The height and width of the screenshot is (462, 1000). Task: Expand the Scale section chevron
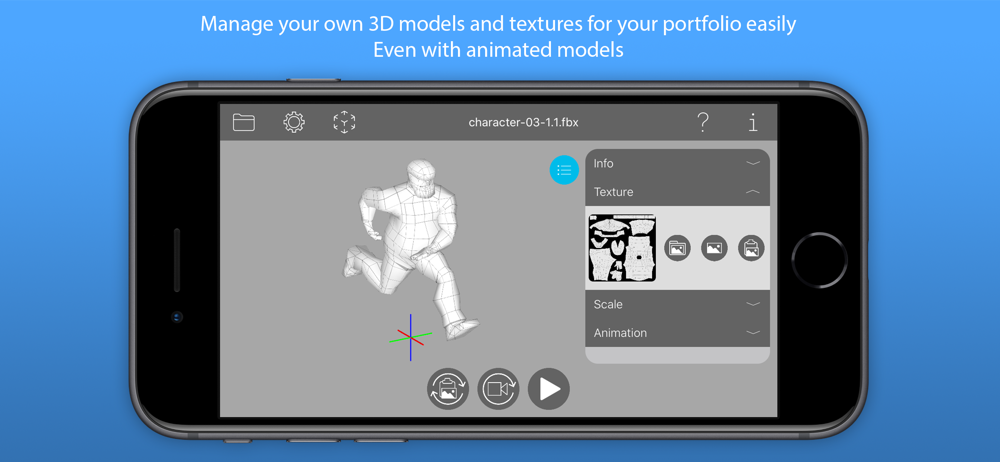click(x=753, y=304)
